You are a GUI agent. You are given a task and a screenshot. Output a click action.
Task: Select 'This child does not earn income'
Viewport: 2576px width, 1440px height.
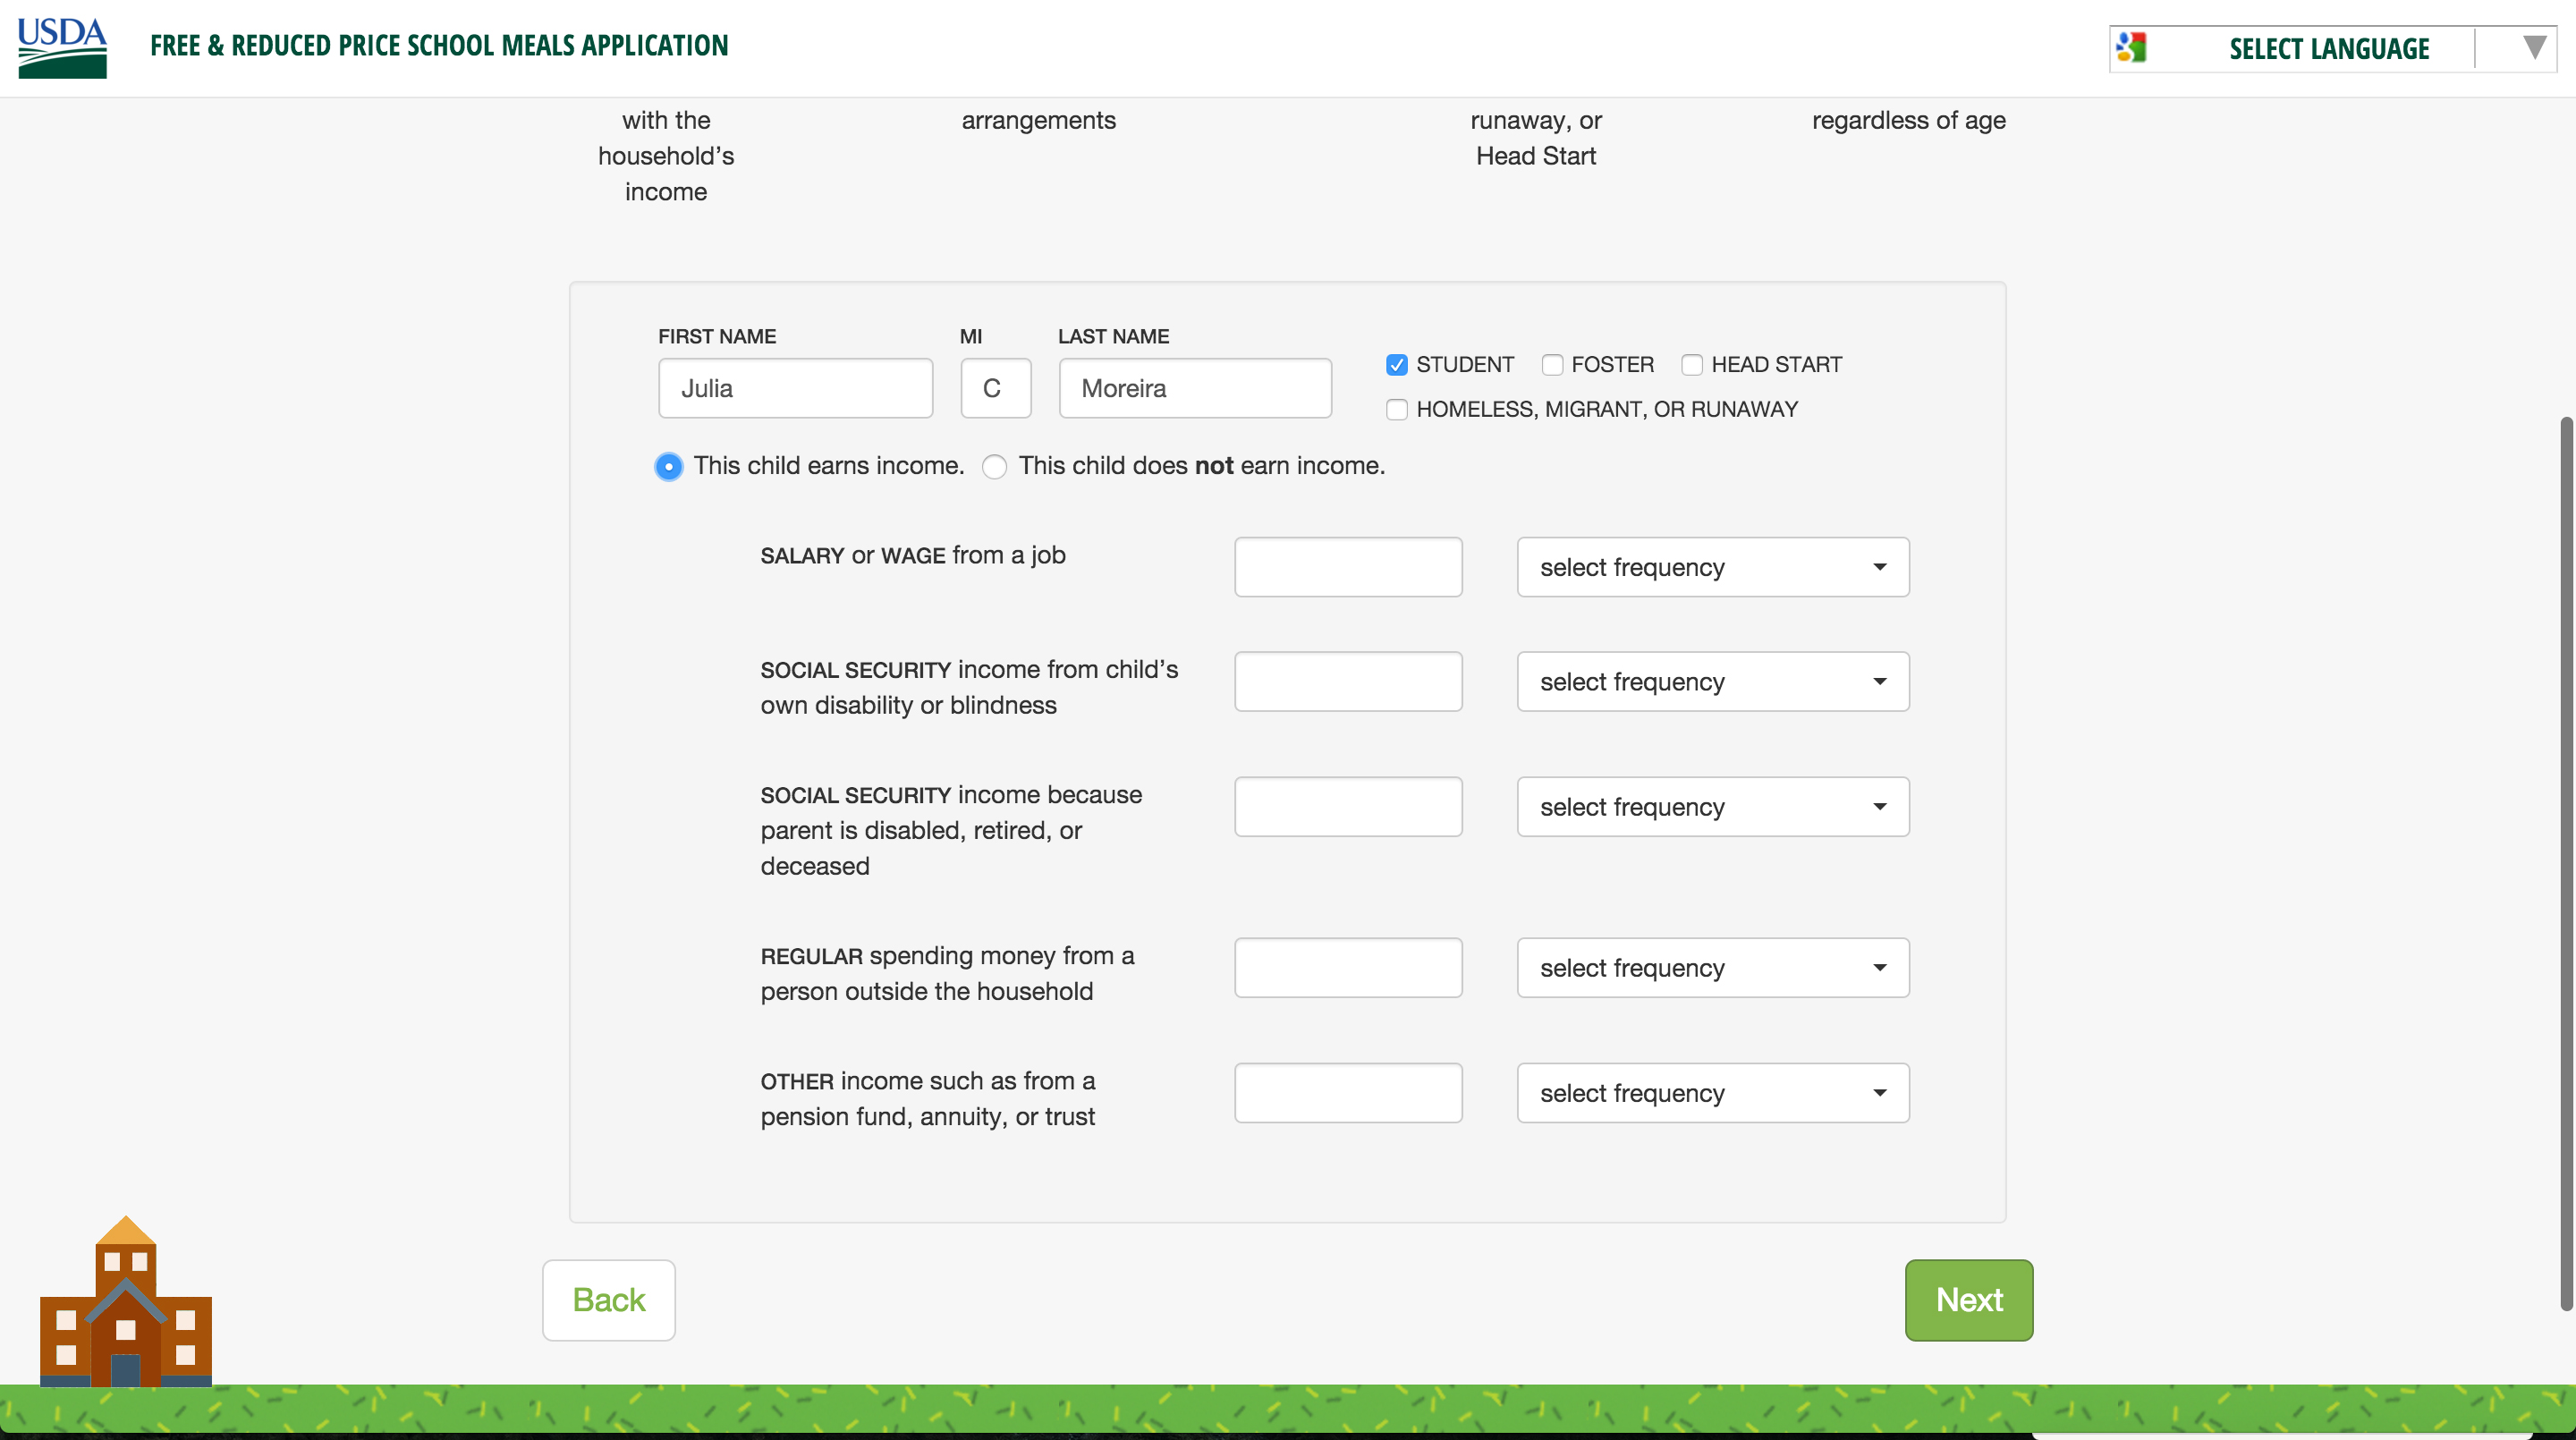coord(994,467)
